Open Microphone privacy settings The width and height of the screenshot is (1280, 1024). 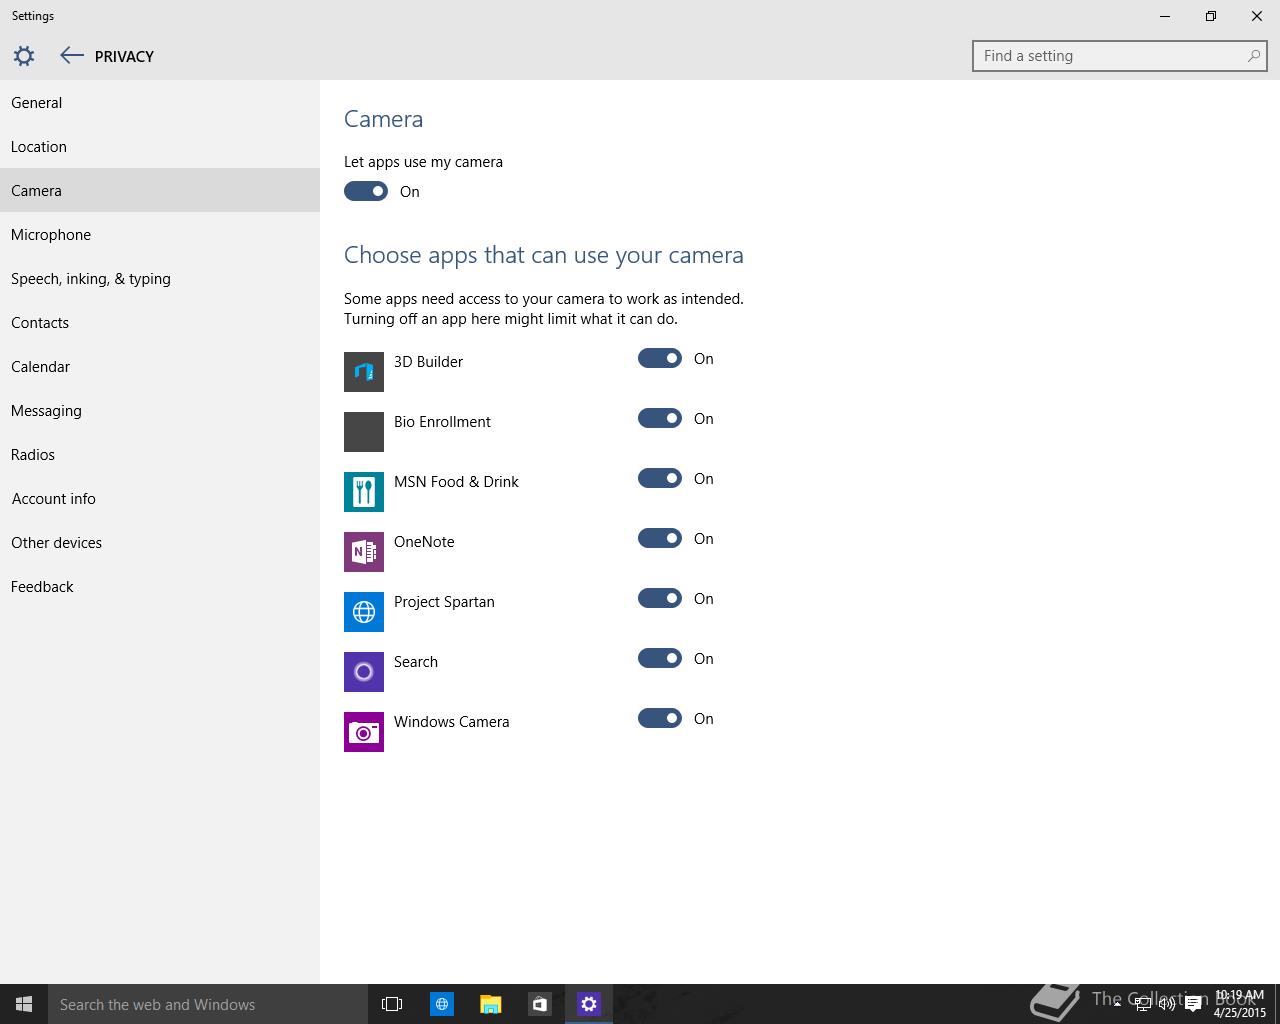160,234
